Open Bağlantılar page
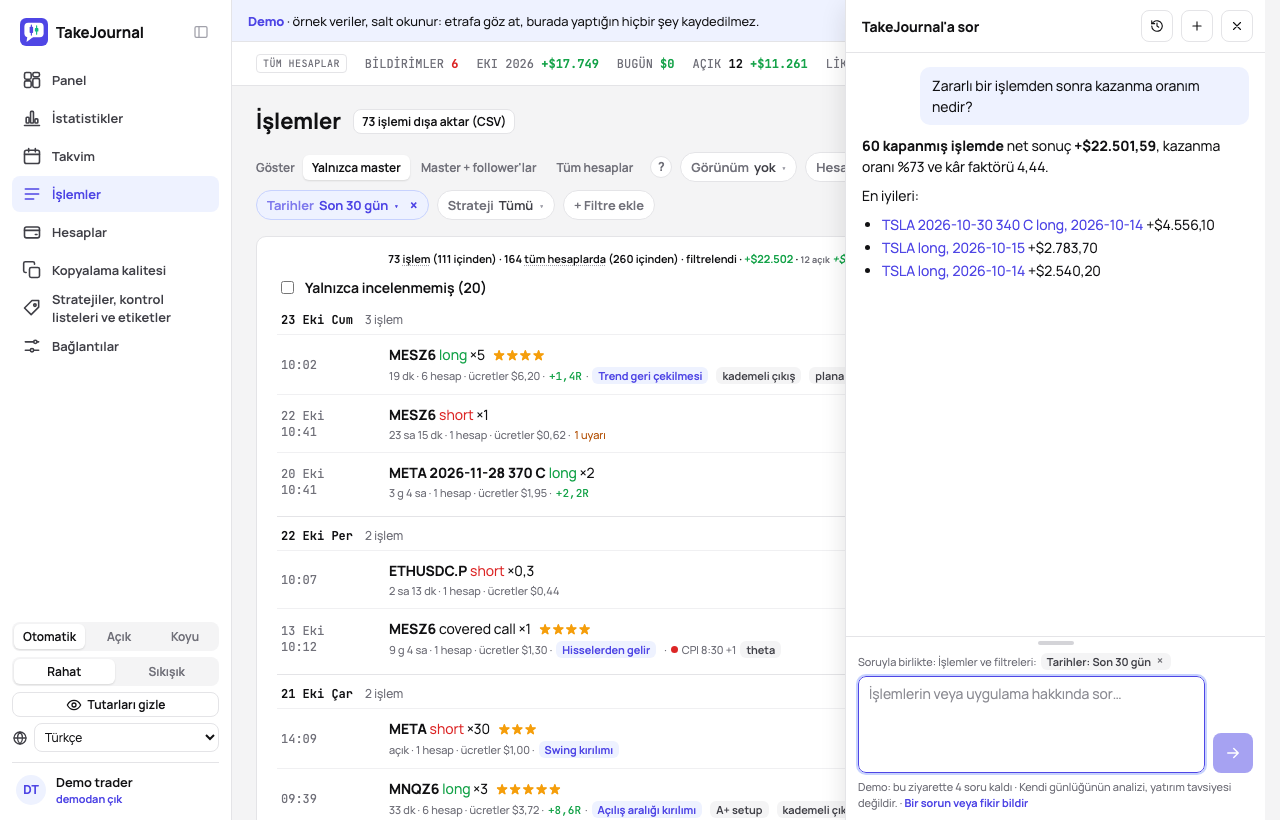Screen dimensions: 1280x820 pyautogui.click(x=115, y=346)
